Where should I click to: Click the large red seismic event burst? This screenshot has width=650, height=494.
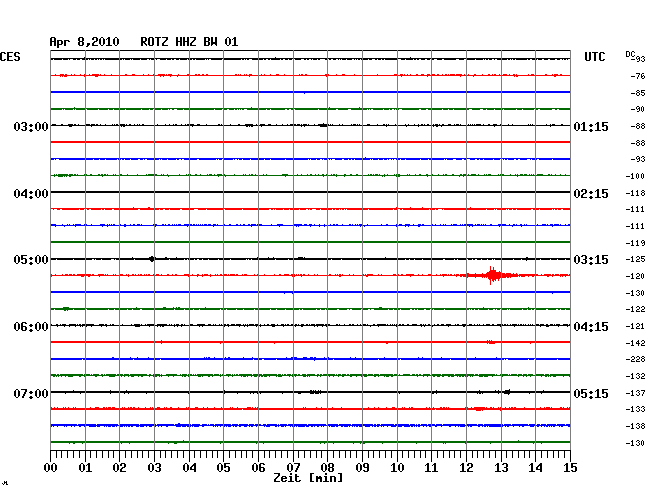pyautogui.click(x=492, y=275)
